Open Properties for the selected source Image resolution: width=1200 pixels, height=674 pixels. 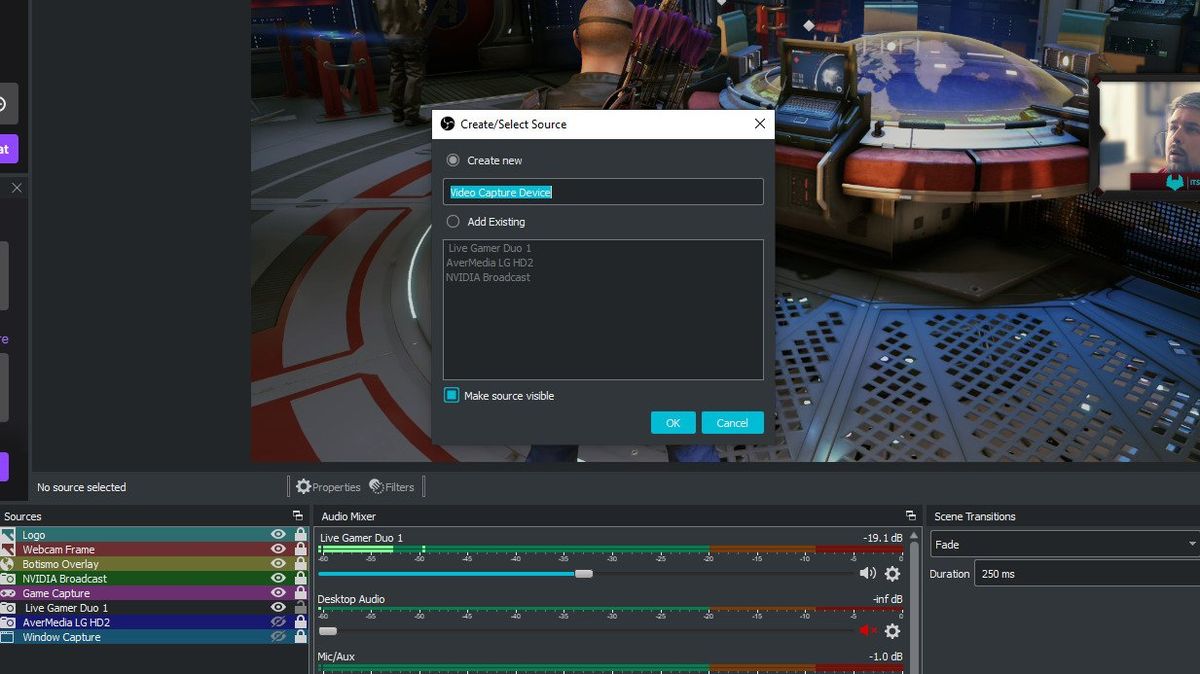click(328, 487)
